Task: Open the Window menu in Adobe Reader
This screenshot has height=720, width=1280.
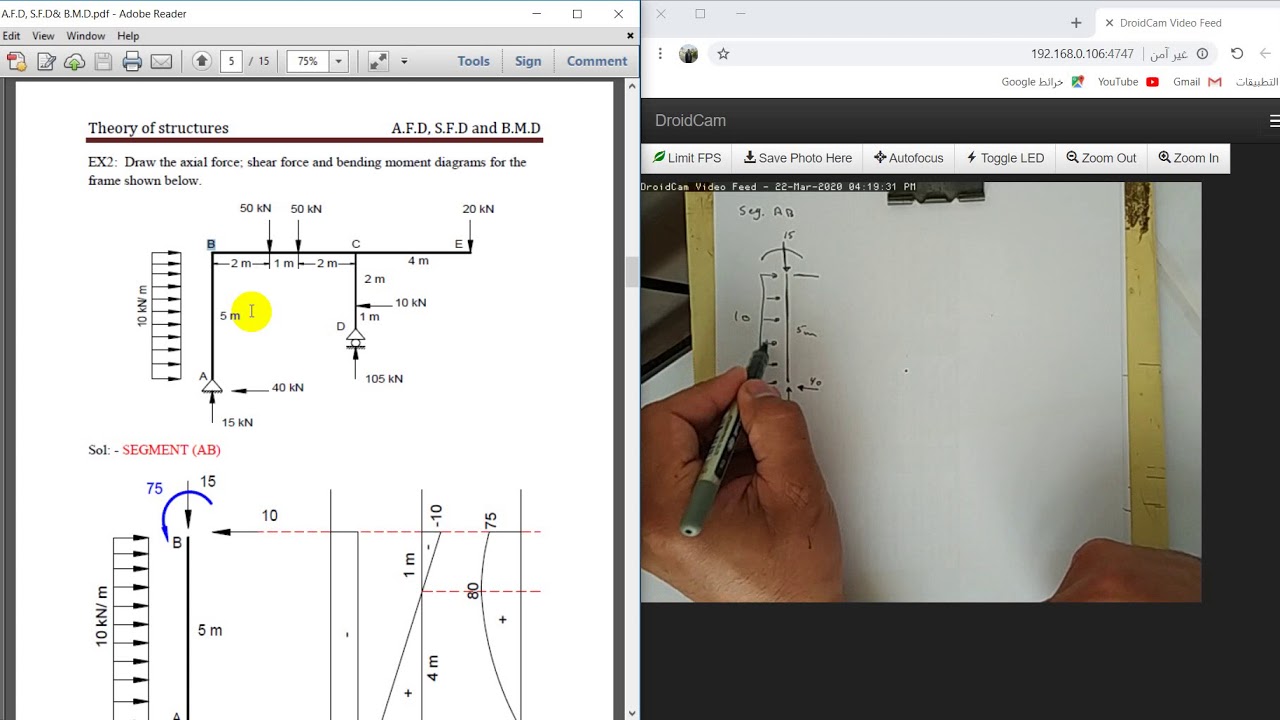Action: click(x=86, y=36)
